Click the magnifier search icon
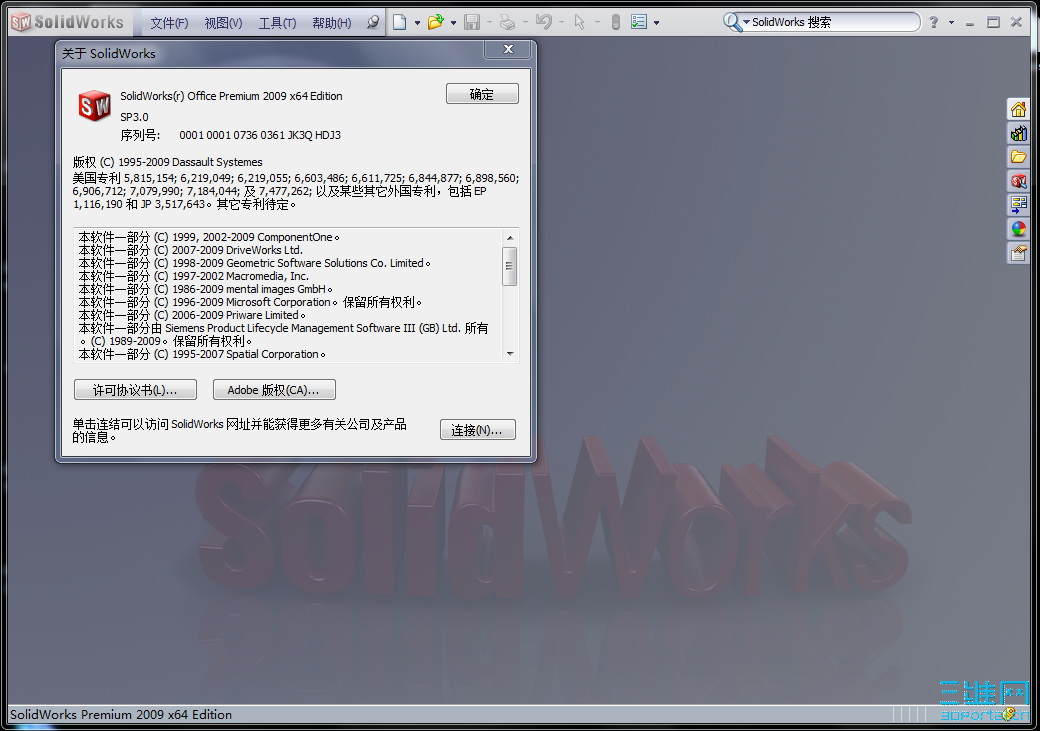The height and width of the screenshot is (731, 1040). point(731,23)
